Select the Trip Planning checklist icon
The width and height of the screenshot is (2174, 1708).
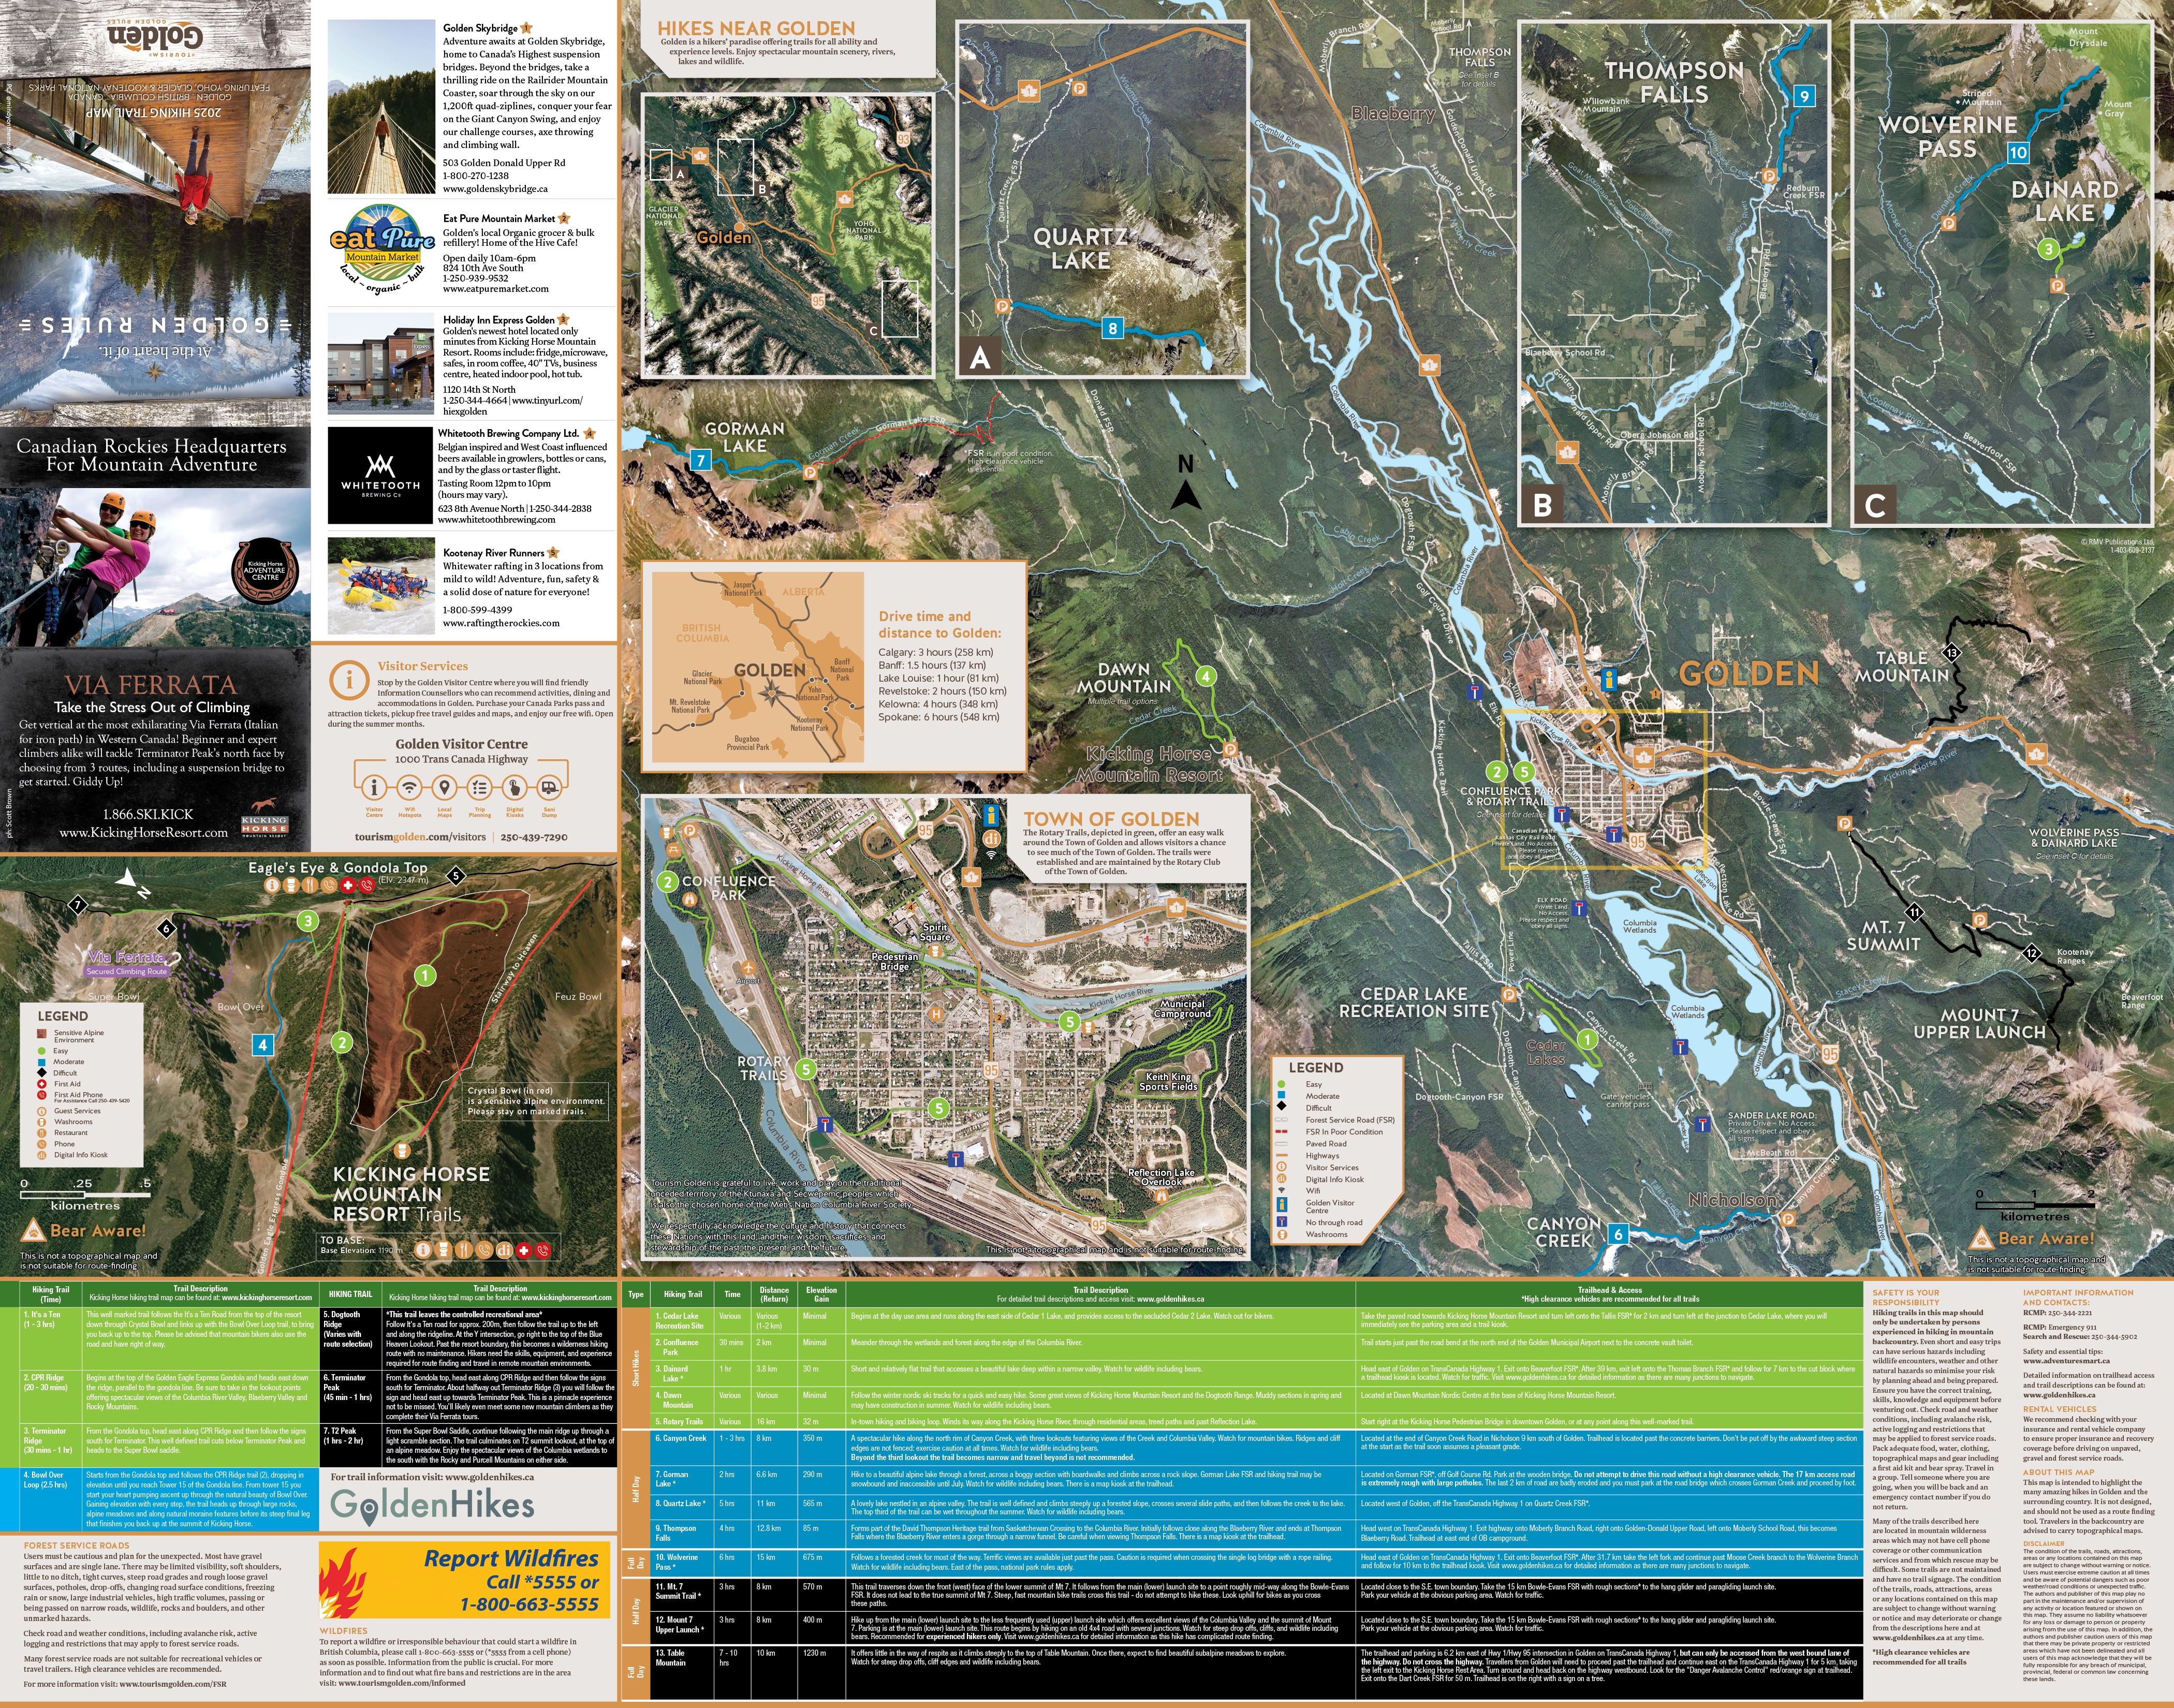[x=480, y=787]
